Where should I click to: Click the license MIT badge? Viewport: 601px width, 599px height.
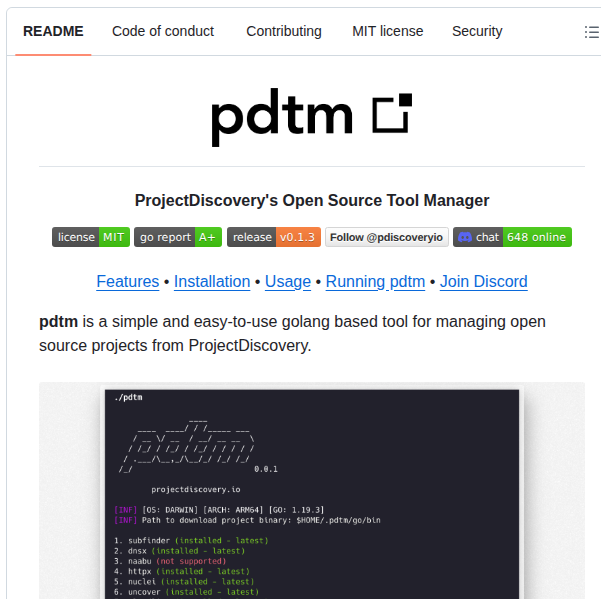tap(91, 237)
